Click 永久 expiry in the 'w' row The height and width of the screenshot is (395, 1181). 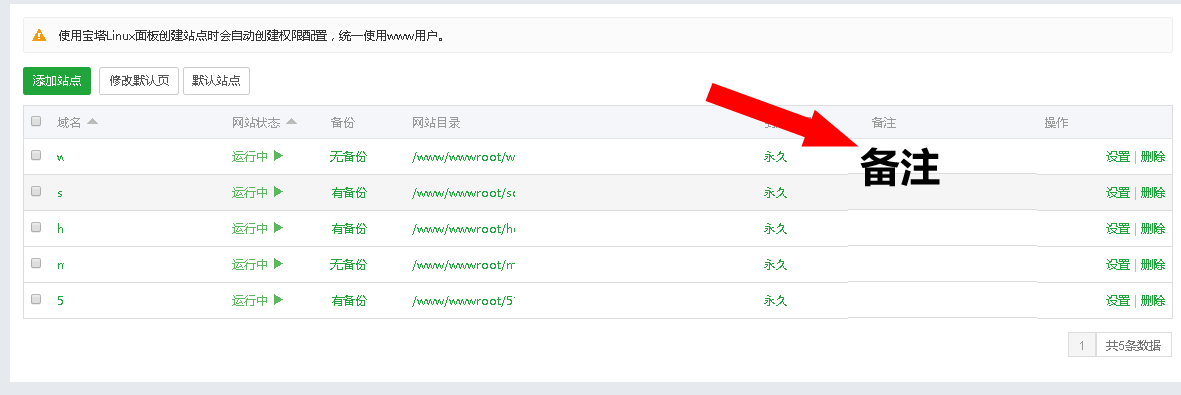[775, 157]
